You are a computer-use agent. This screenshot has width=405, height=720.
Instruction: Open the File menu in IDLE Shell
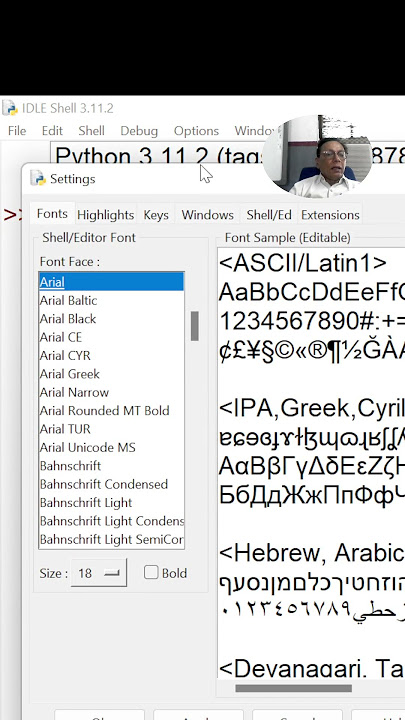coord(17,131)
